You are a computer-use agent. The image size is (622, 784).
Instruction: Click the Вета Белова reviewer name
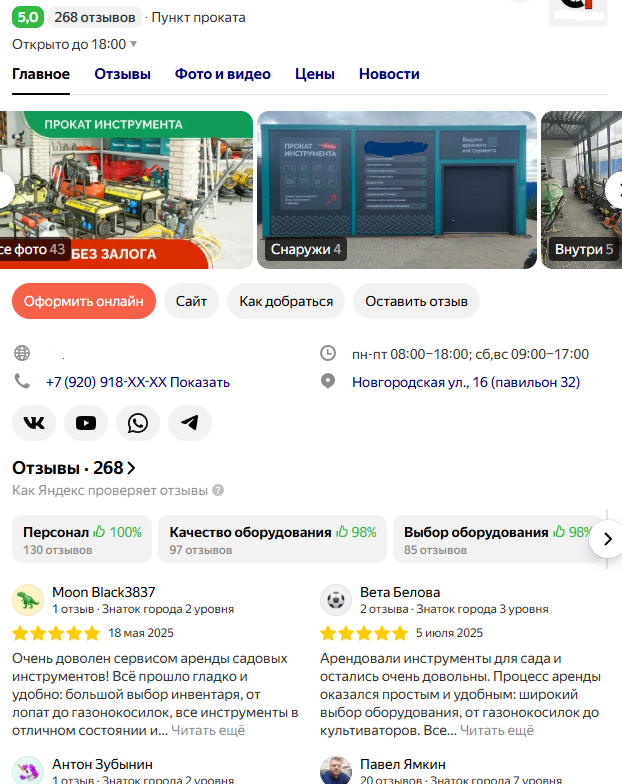pos(400,592)
